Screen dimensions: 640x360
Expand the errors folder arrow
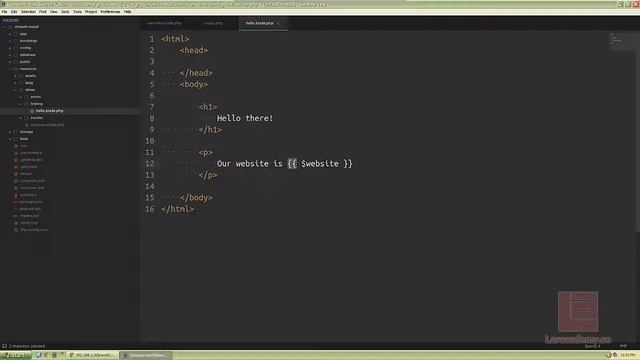[x=21, y=97]
